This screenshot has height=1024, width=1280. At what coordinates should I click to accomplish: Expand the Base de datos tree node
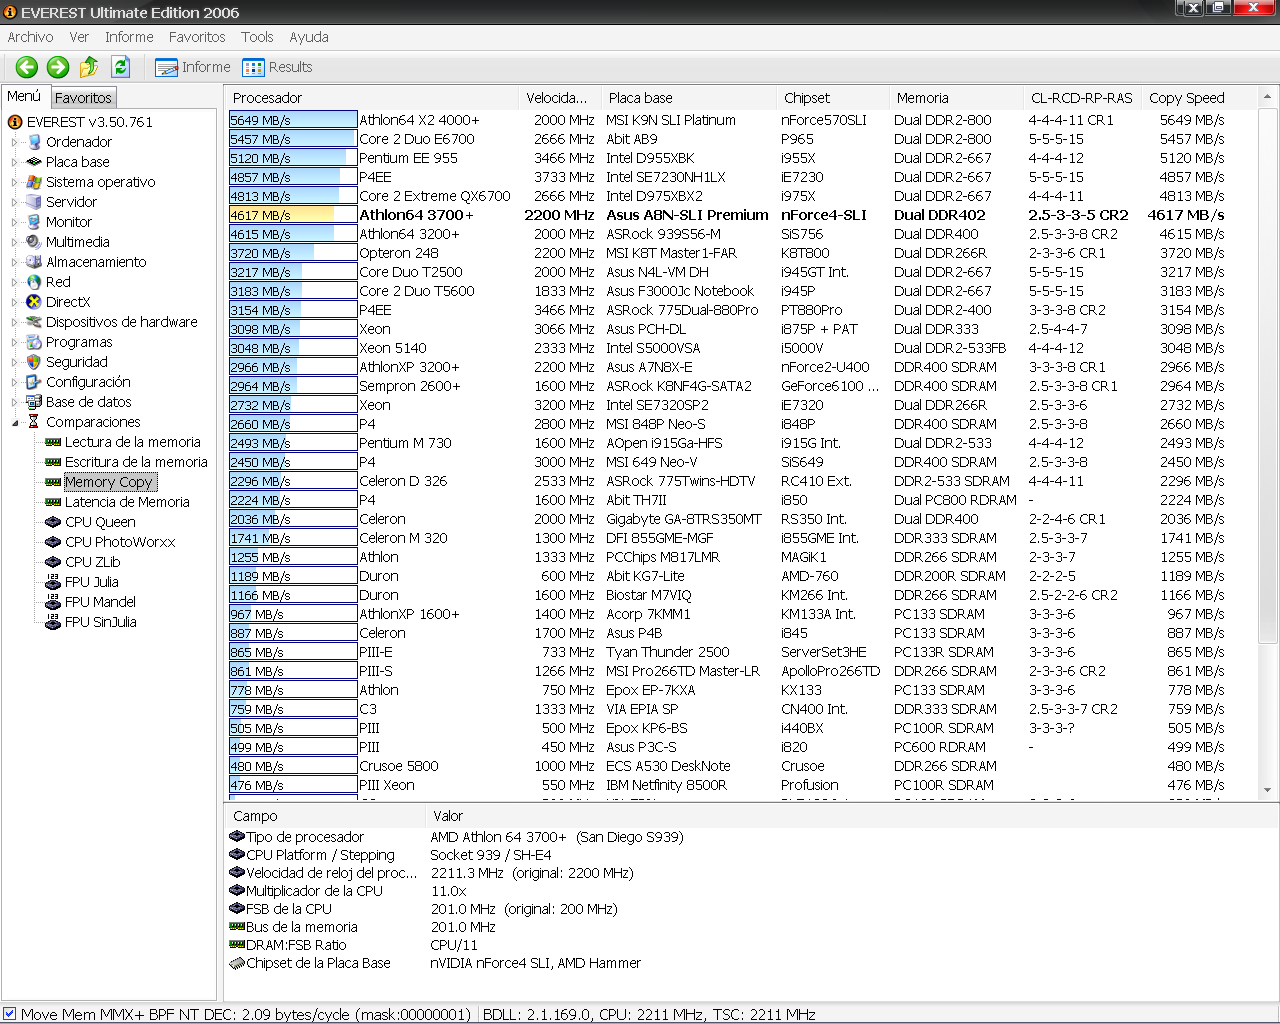point(15,402)
